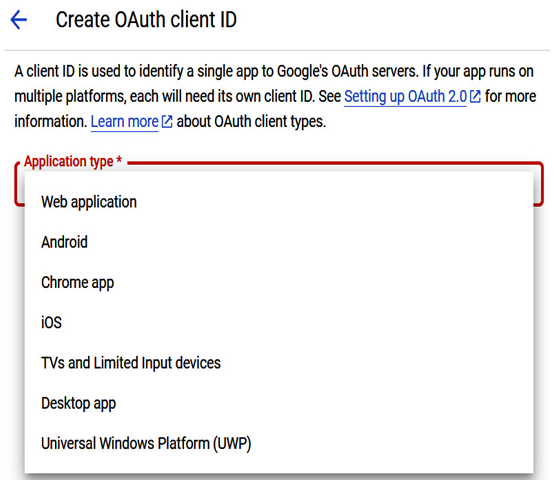Click the required asterisk after Application type
Screen dimensions: 554x480
tap(119, 160)
